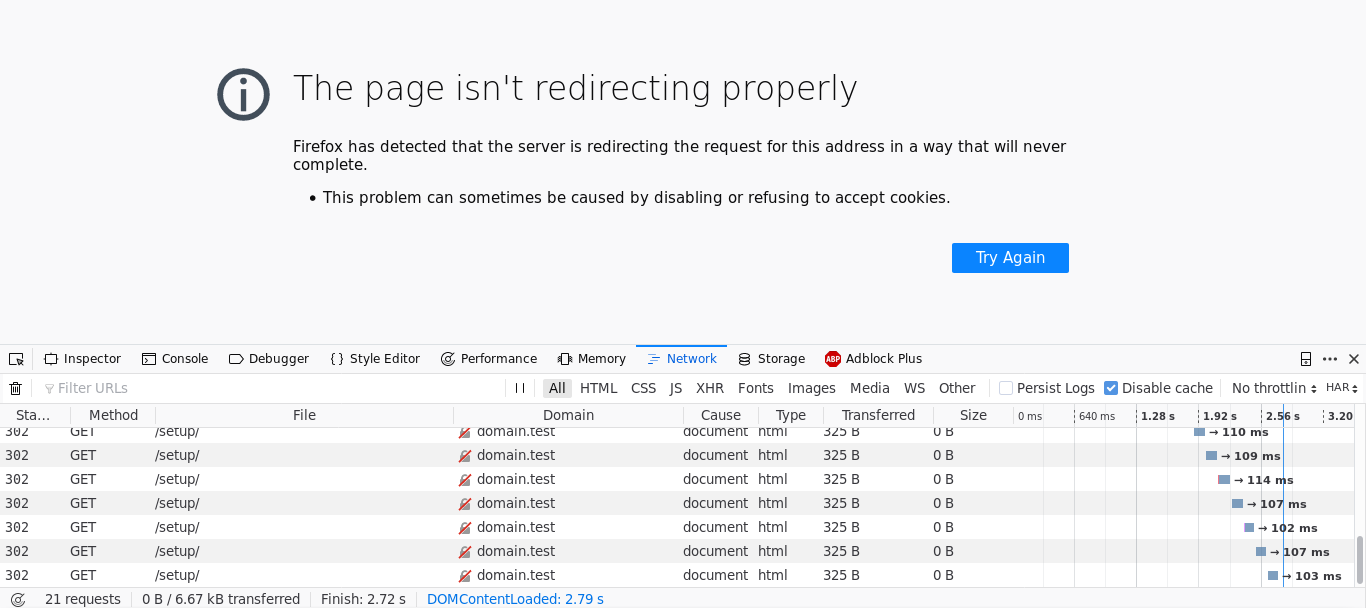Switch to the Storage tab
Image resolution: width=1366 pixels, height=608 pixels.
click(x=771, y=358)
